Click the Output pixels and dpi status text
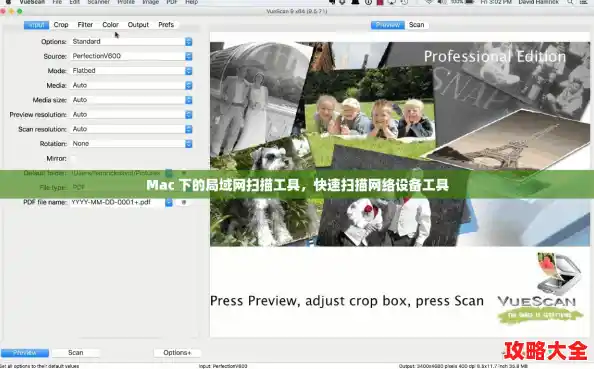 [x=463, y=366]
